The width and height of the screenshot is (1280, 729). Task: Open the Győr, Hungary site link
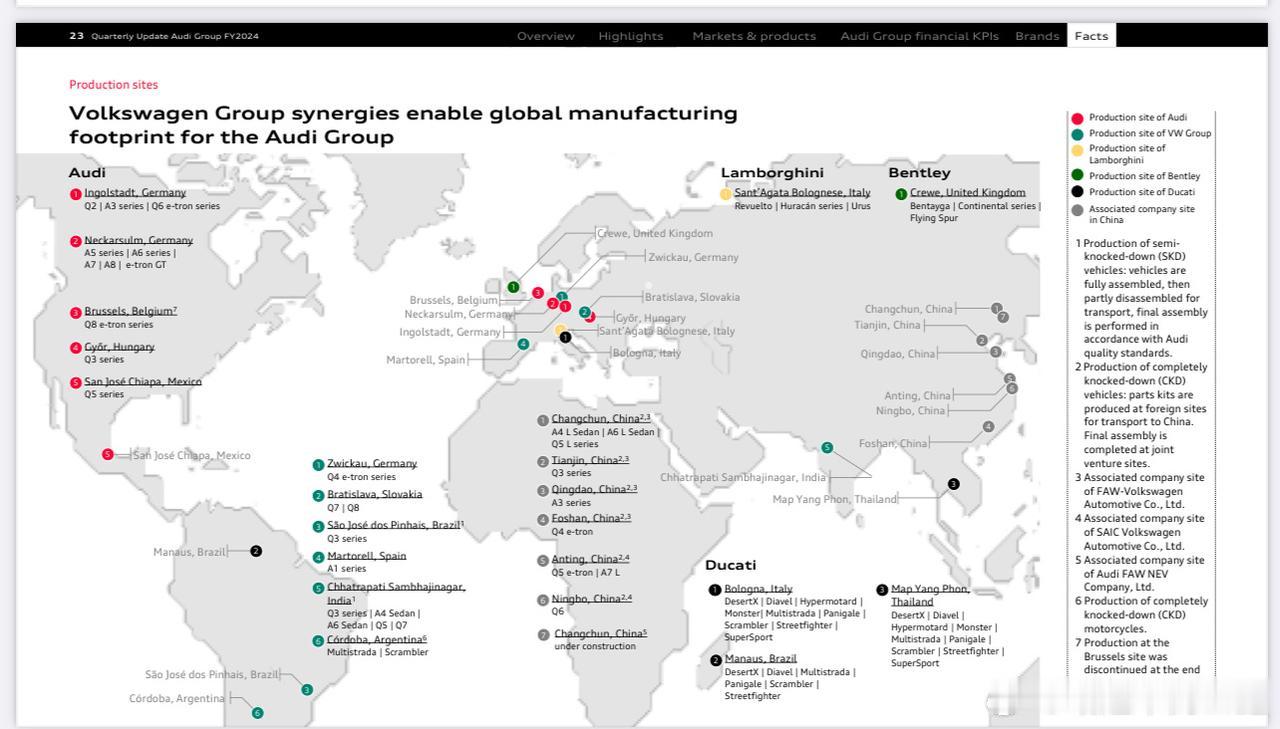point(119,347)
